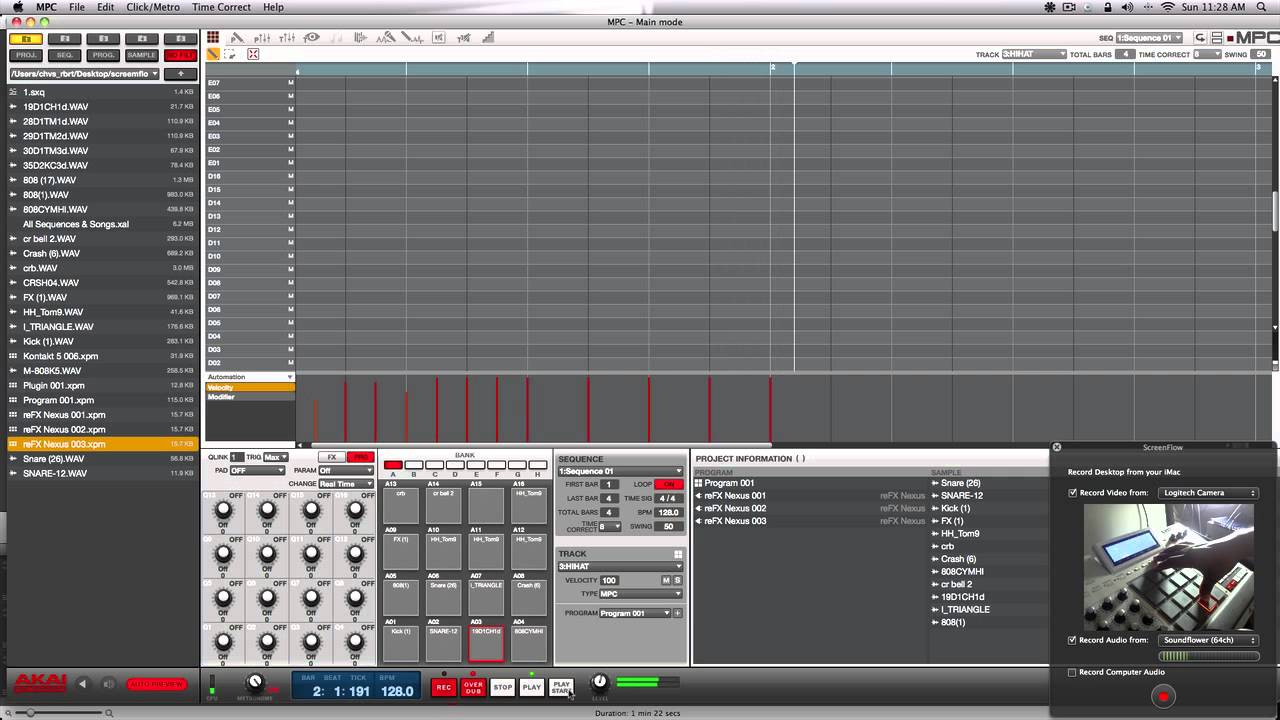Open the CHANGE Real Time dropdown

[345, 484]
